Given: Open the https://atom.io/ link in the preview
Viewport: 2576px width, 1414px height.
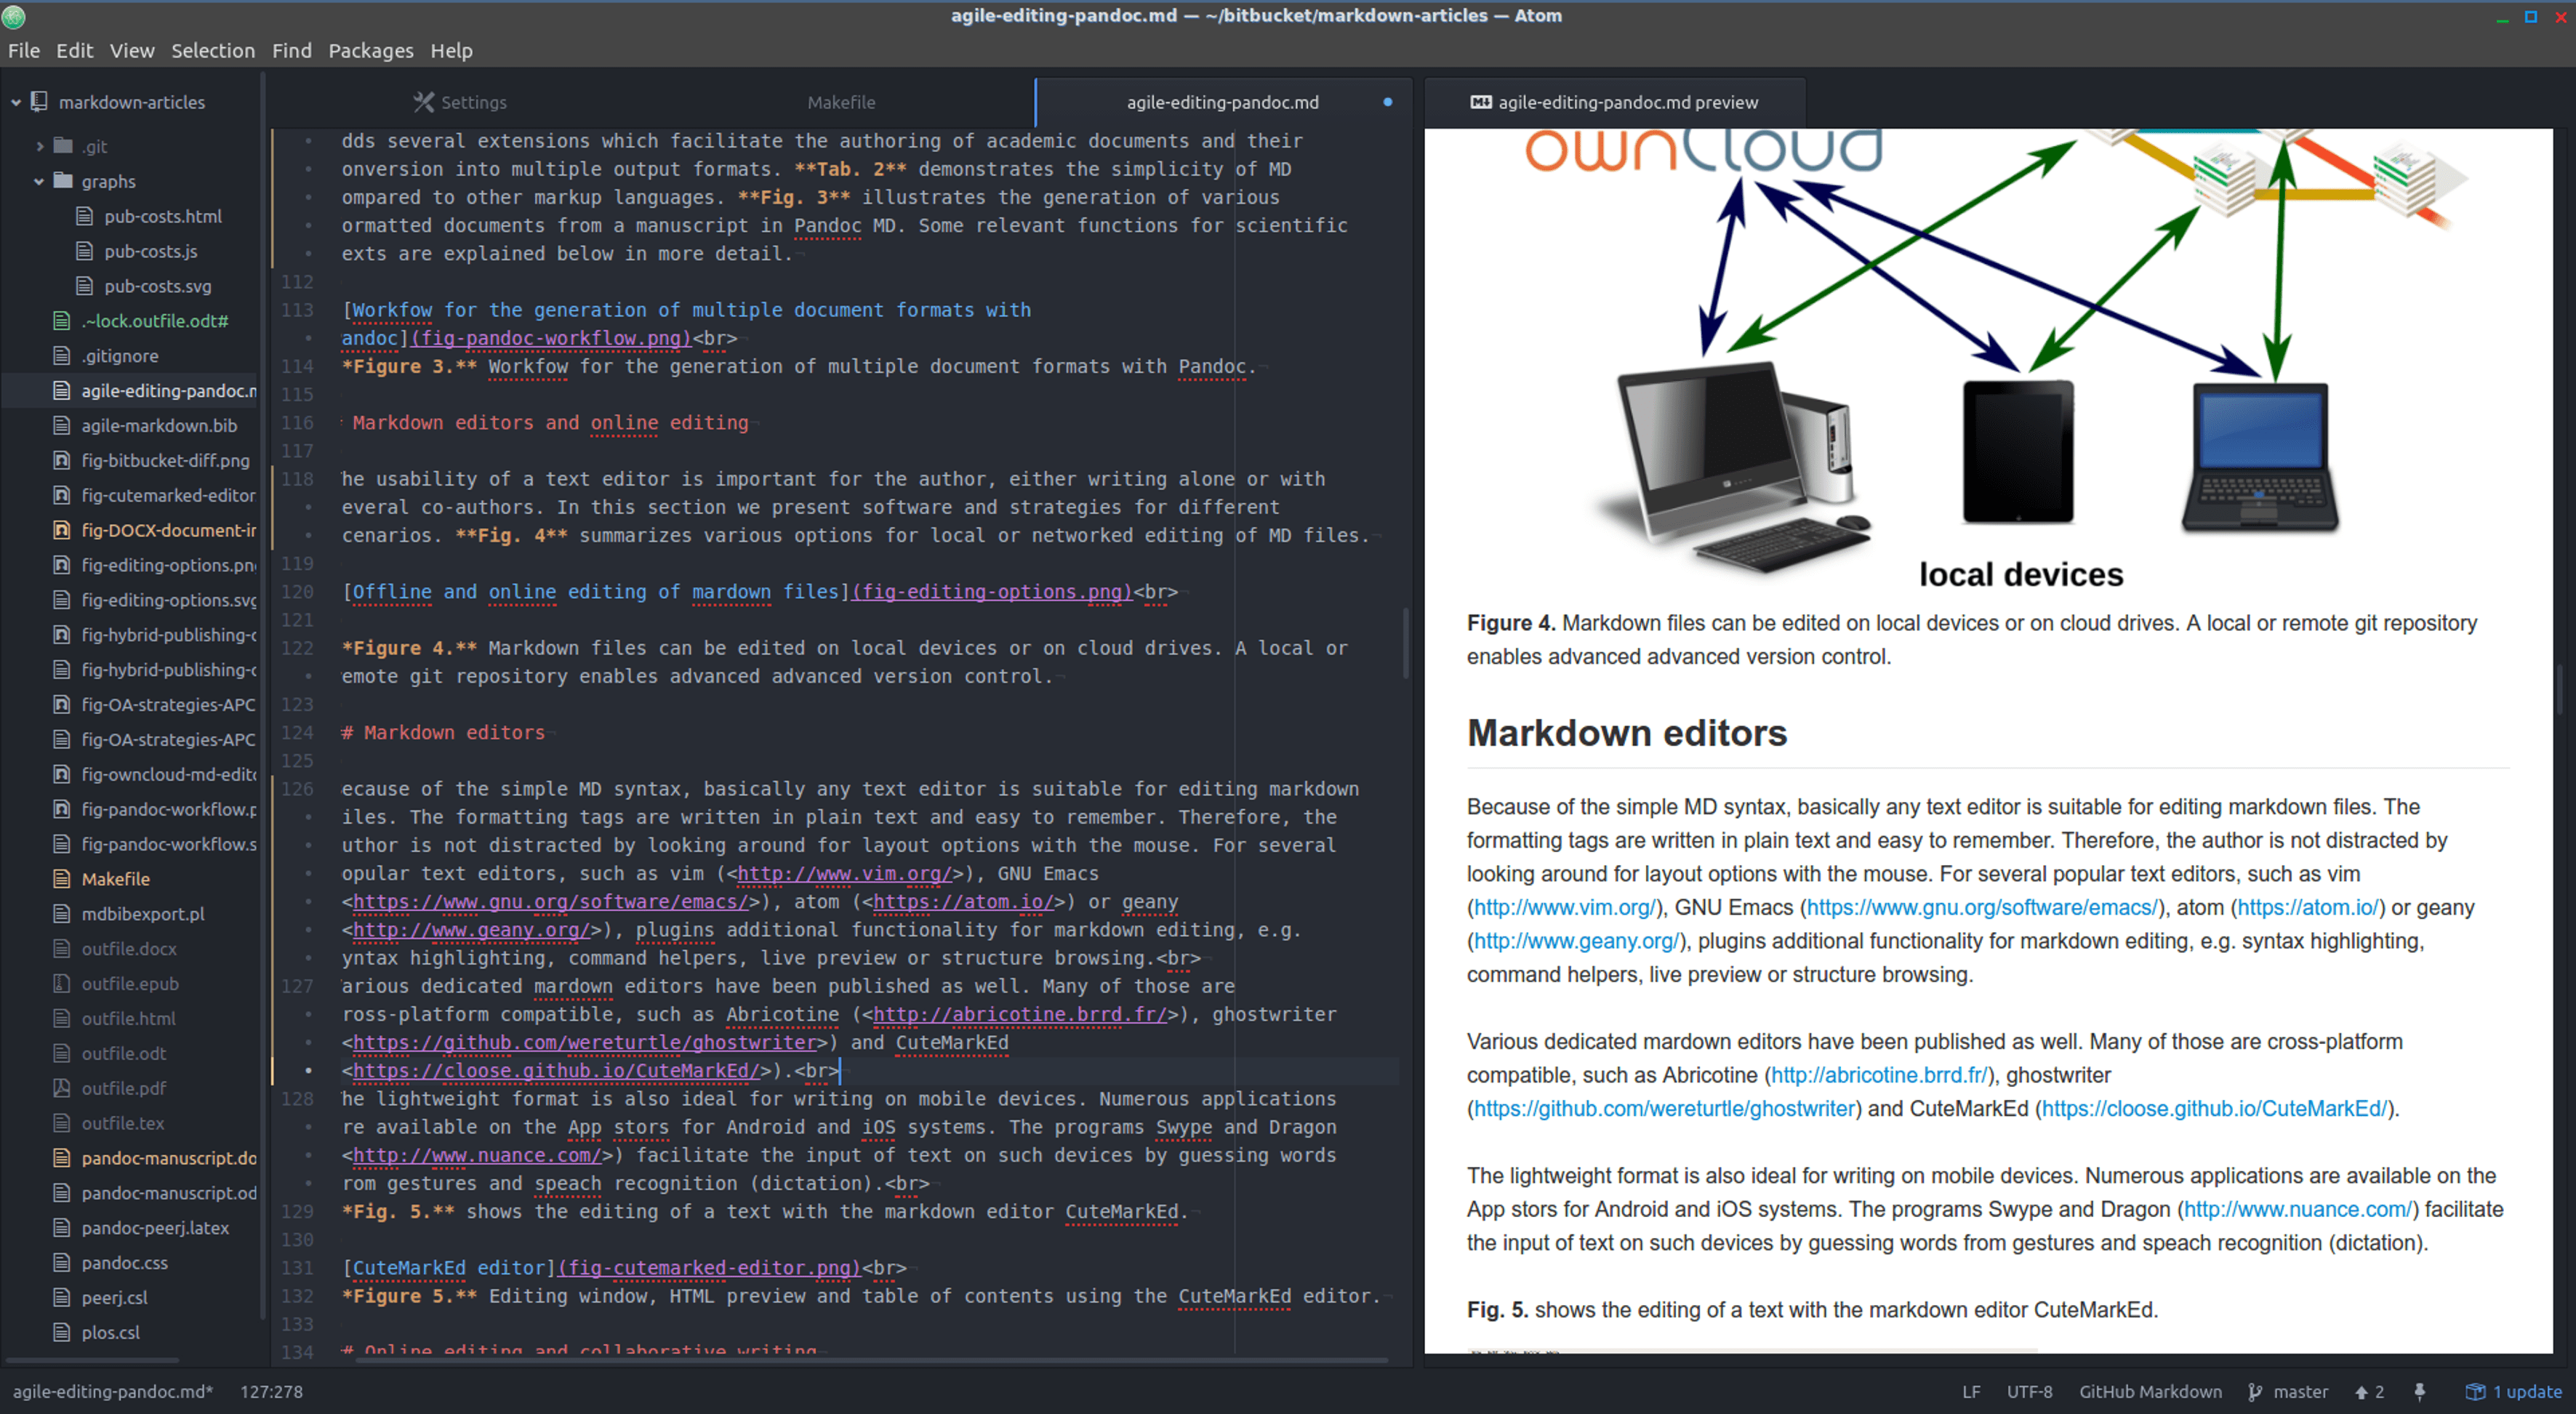Looking at the screenshot, I should (x=2307, y=907).
